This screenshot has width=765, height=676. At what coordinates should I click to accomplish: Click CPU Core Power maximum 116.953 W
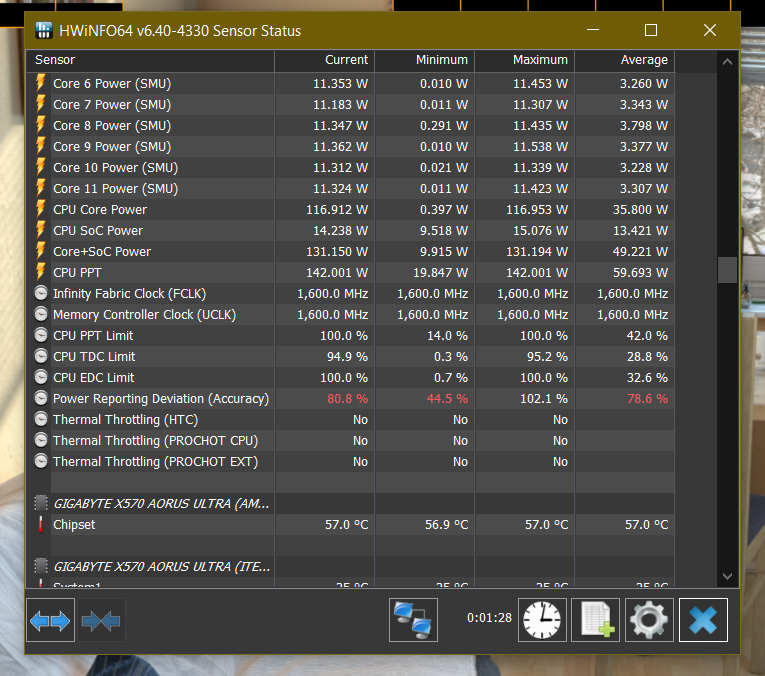(537, 209)
